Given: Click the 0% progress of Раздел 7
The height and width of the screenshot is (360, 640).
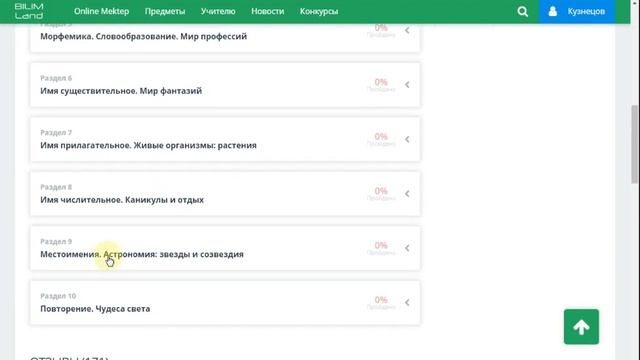Looking at the screenshot, I should click(x=381, y=136).
